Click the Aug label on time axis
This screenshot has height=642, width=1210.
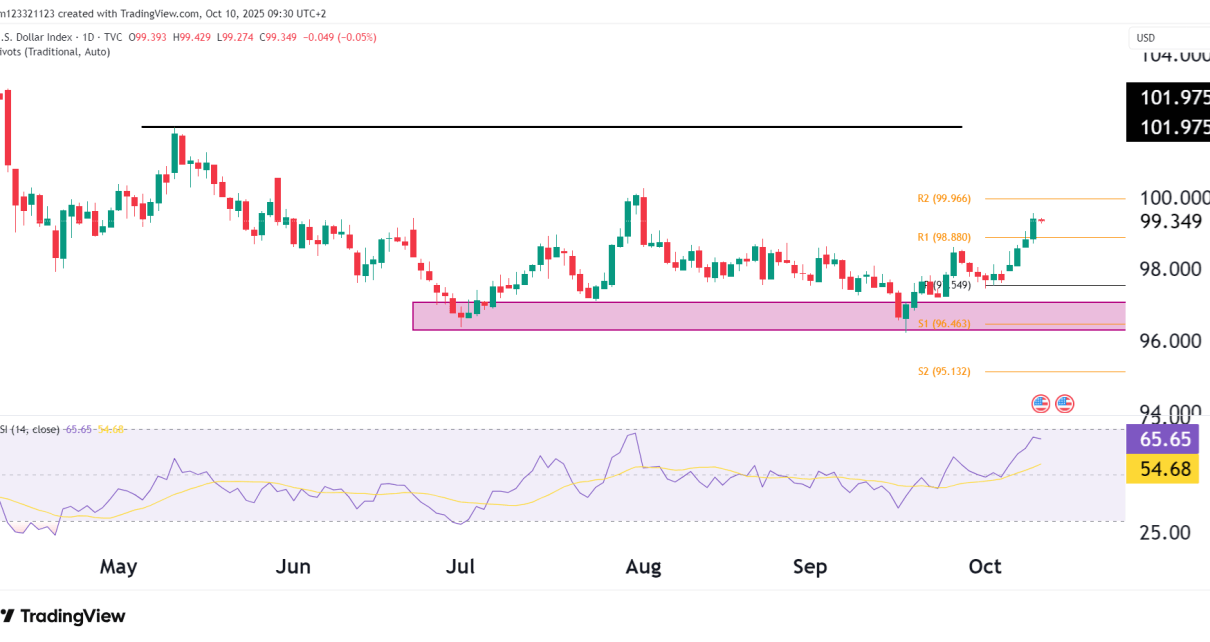[643, 567]
